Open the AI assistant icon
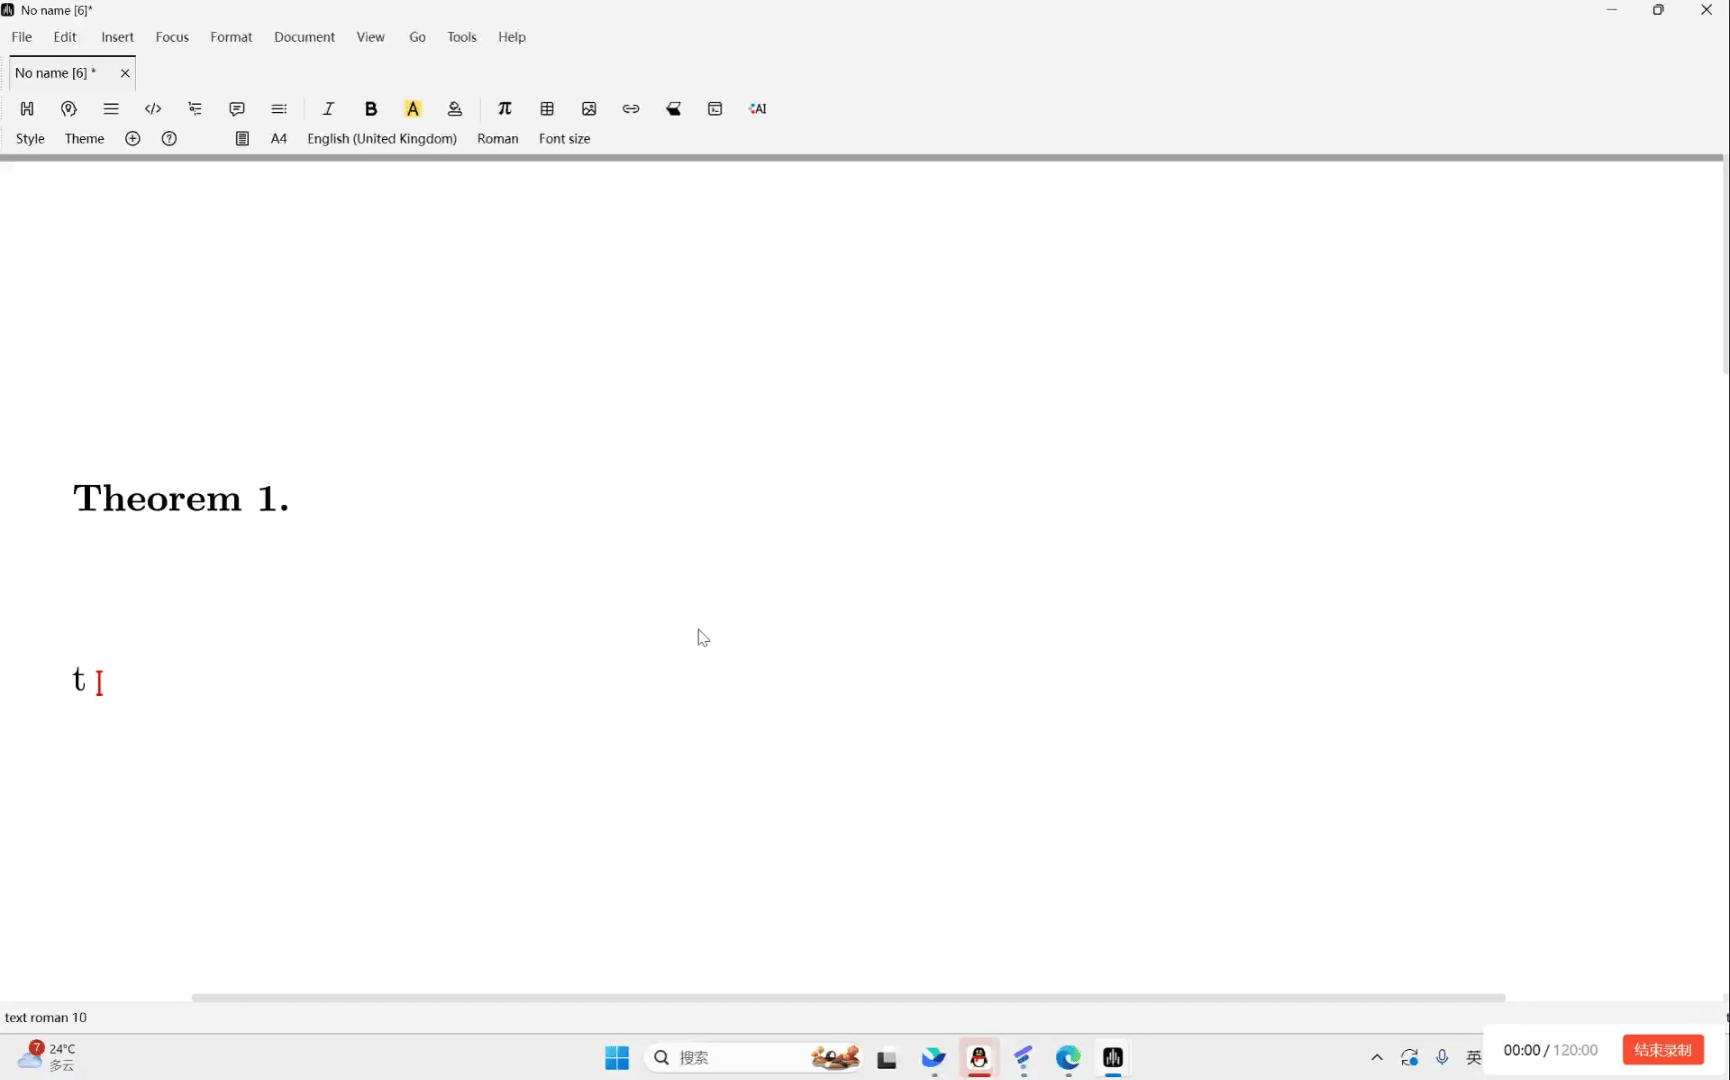This screenshot has height=1080, width=1730. point(758,108)
